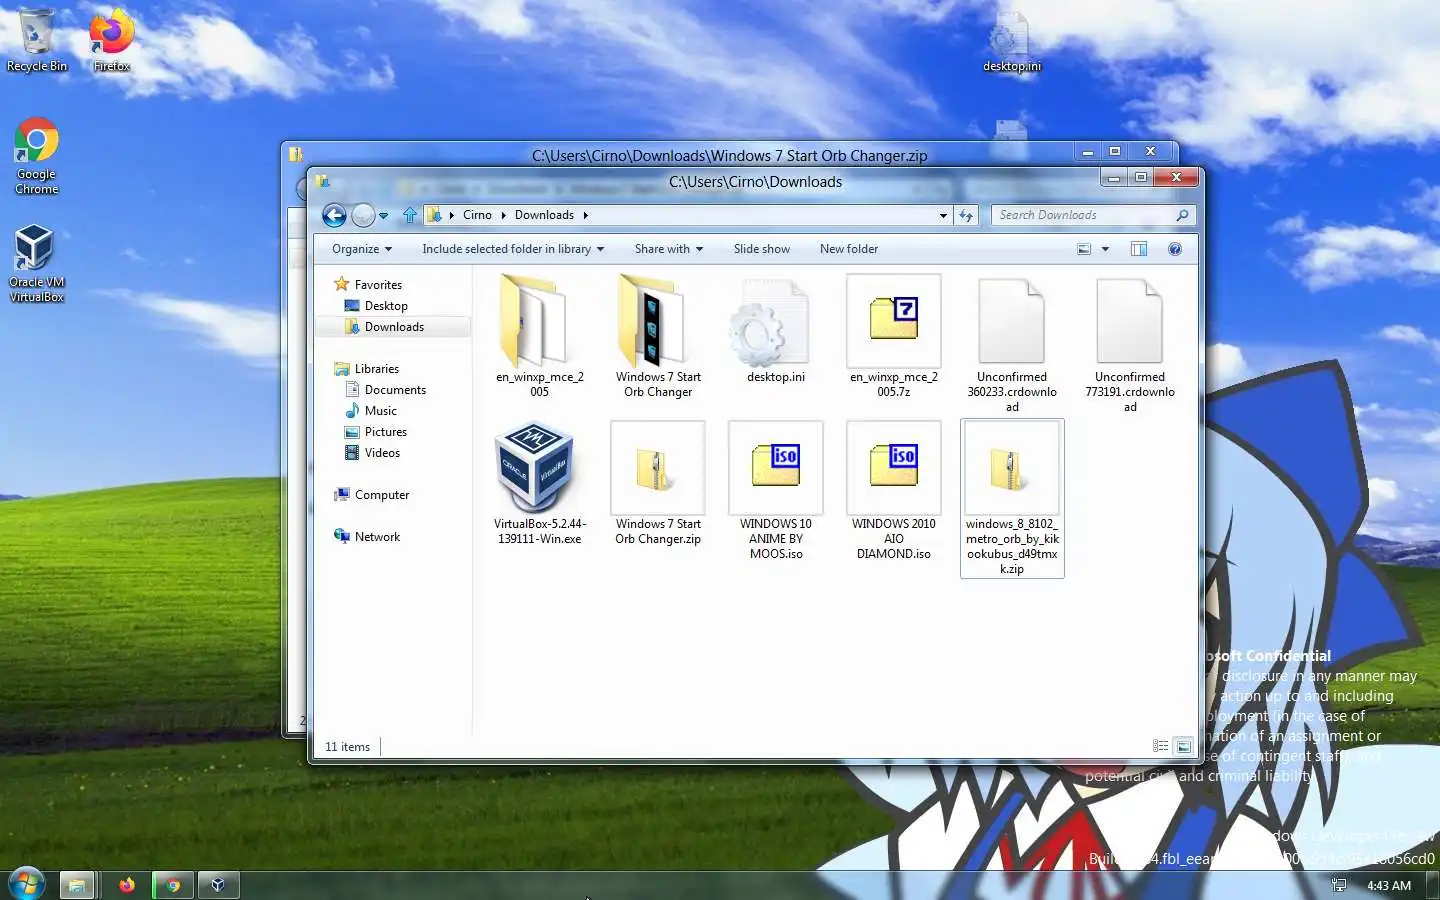
Task: Click the Downloads breadcrumb in address bar
Action: click(544, 215)
